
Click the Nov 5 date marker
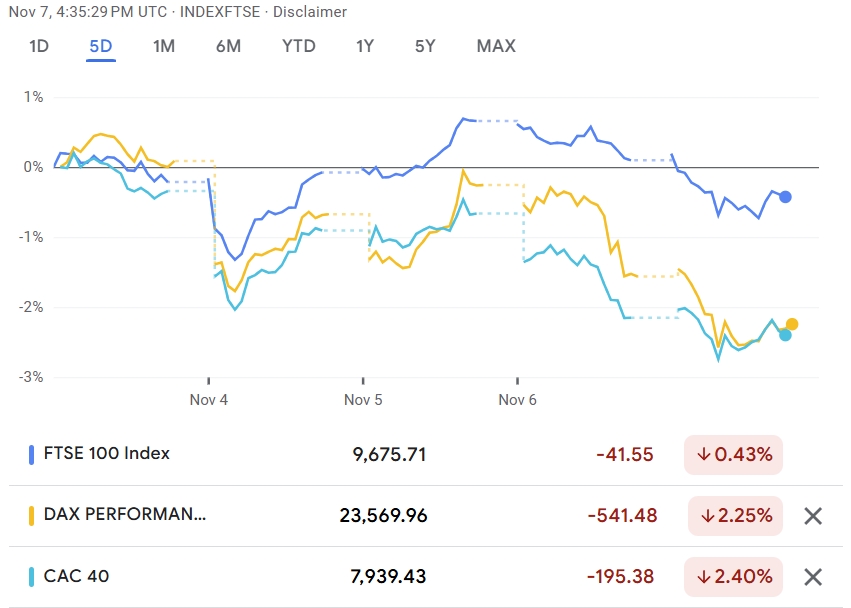click(363, 400)
